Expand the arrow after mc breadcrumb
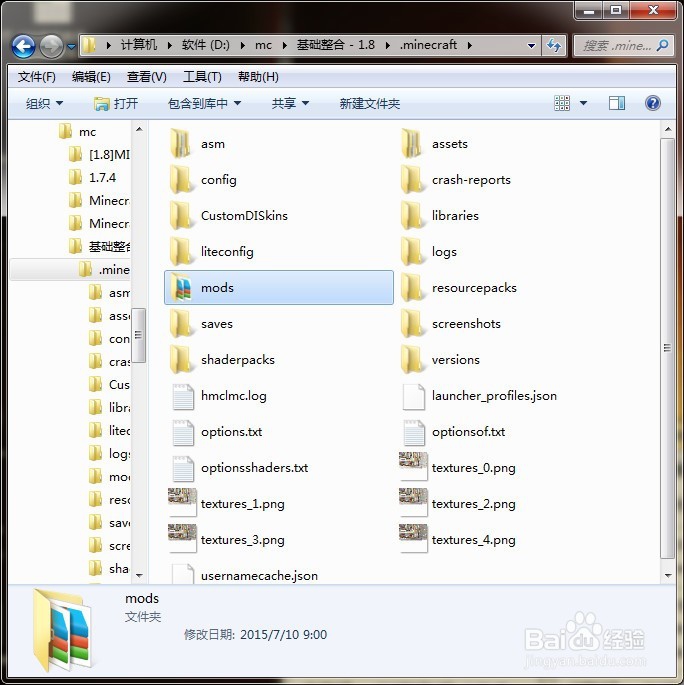684x685 pixels. point(284,45)
